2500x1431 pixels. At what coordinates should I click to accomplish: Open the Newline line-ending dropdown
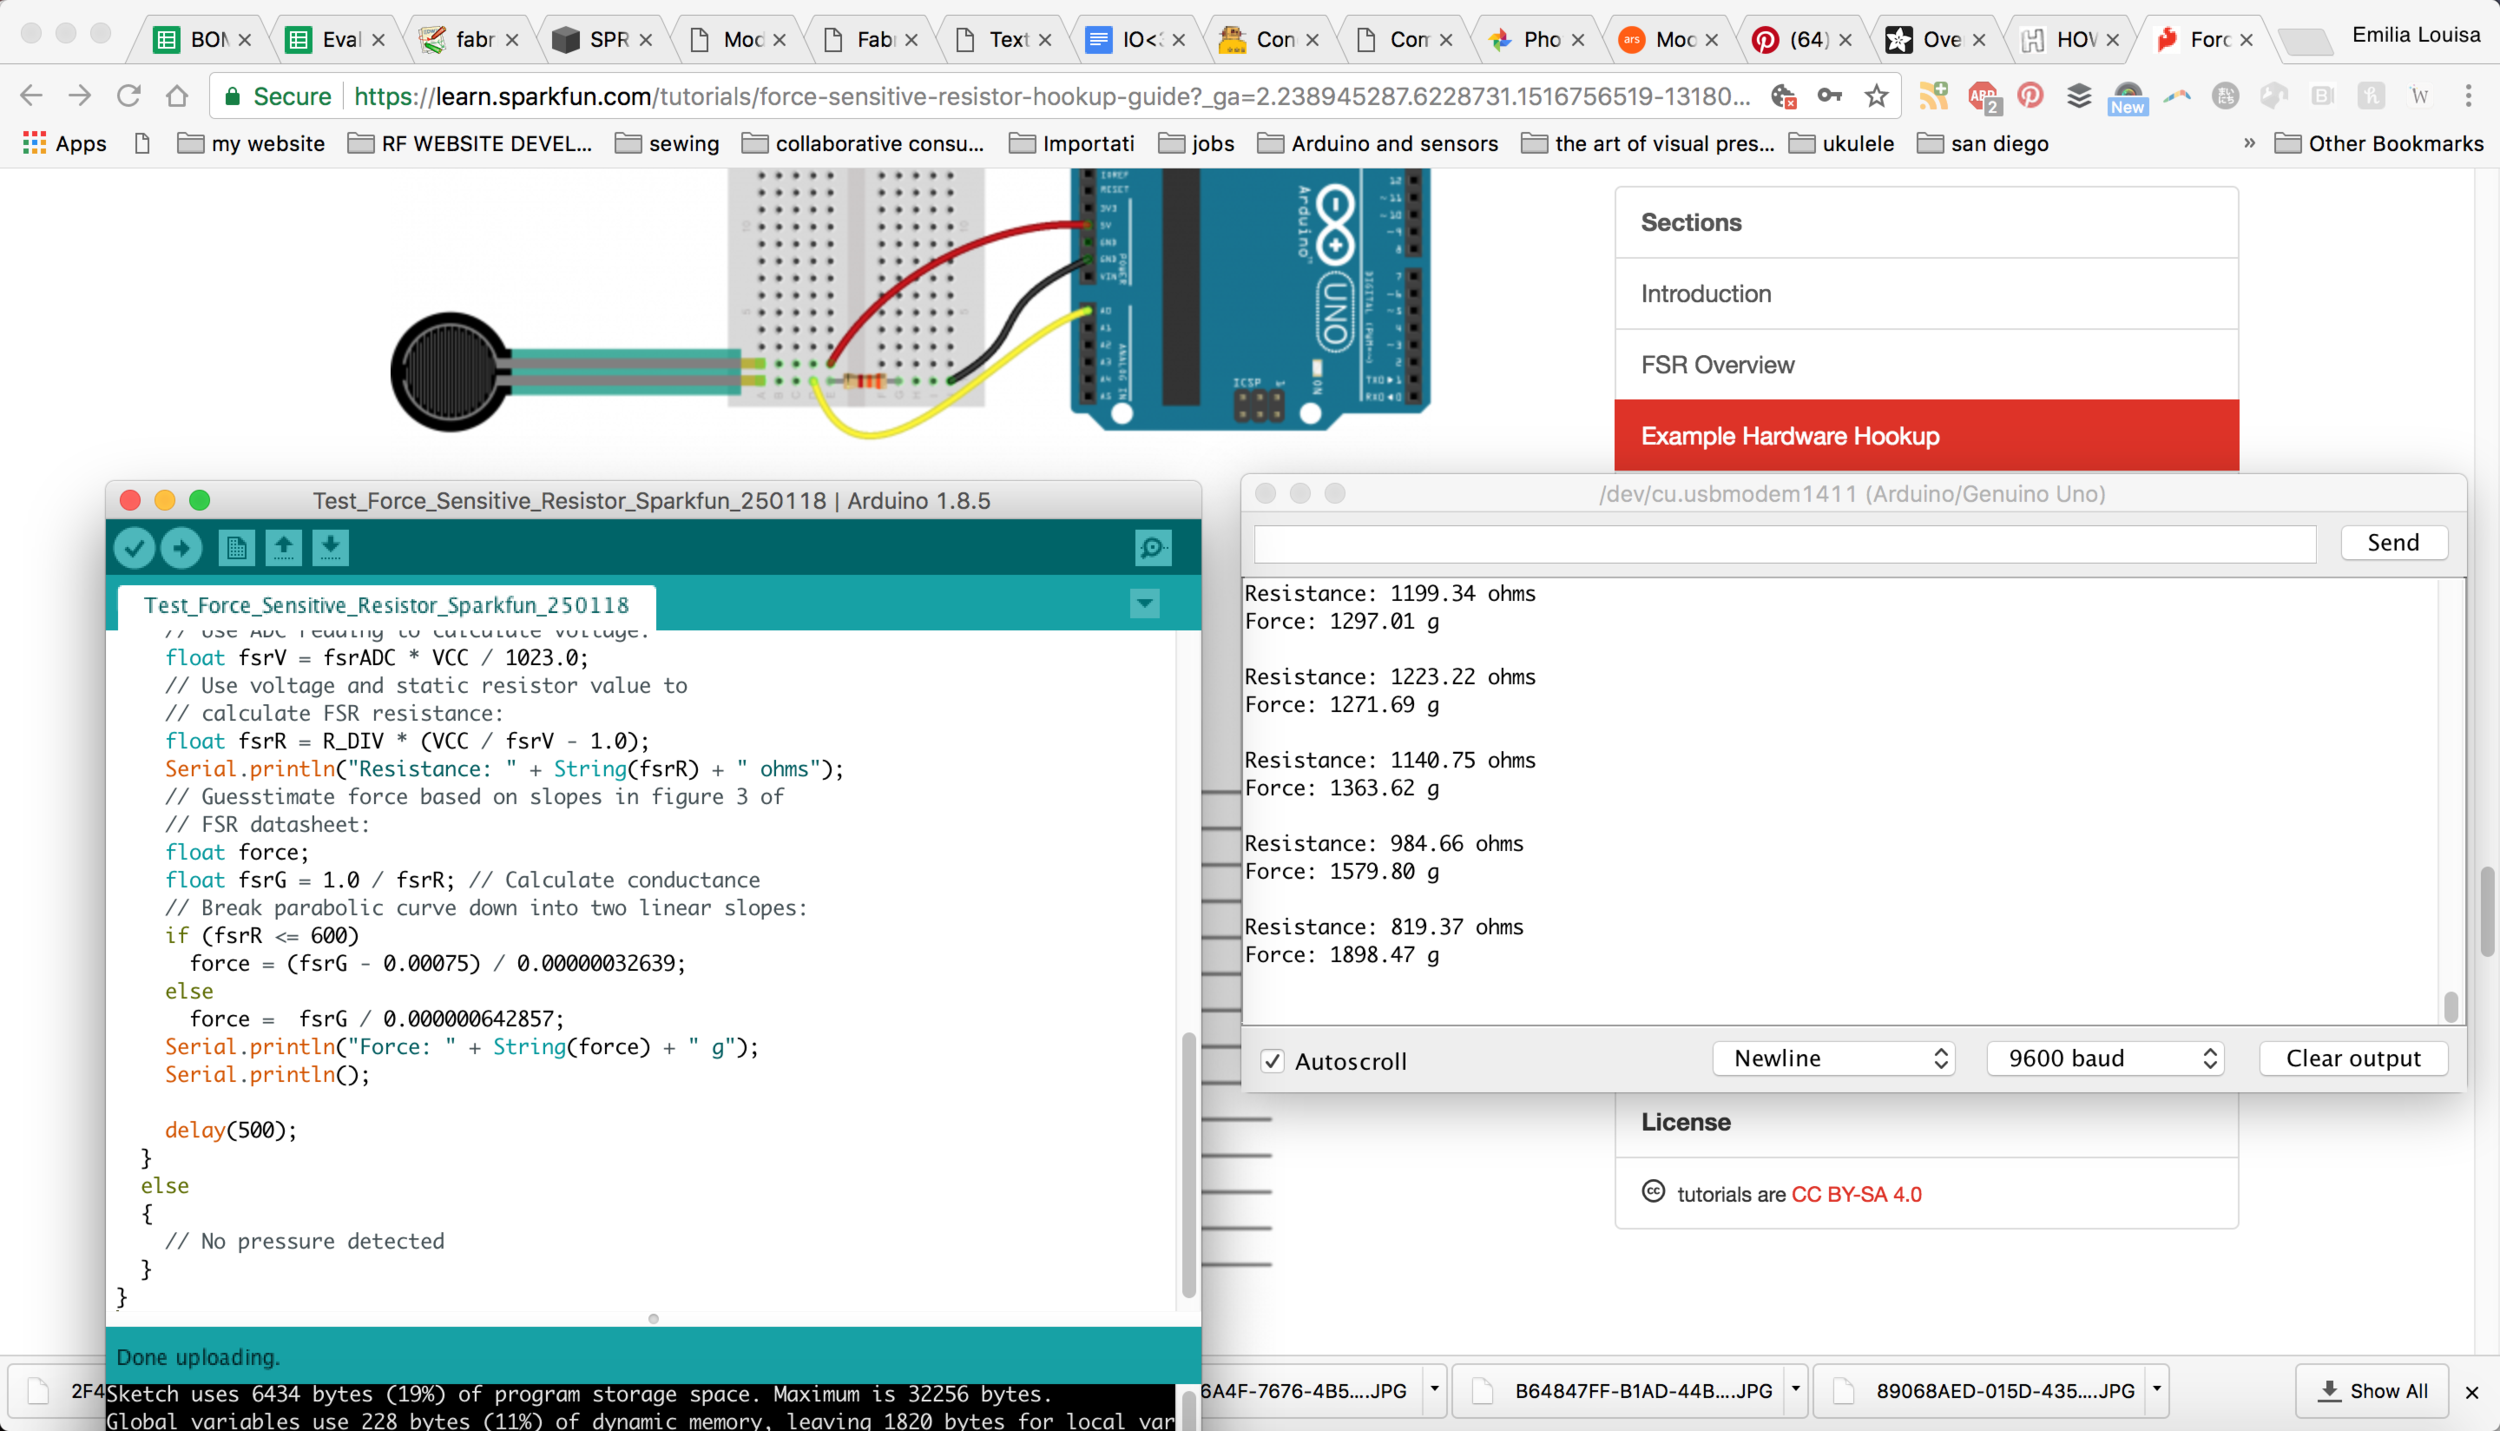tap(1835, 1058)
